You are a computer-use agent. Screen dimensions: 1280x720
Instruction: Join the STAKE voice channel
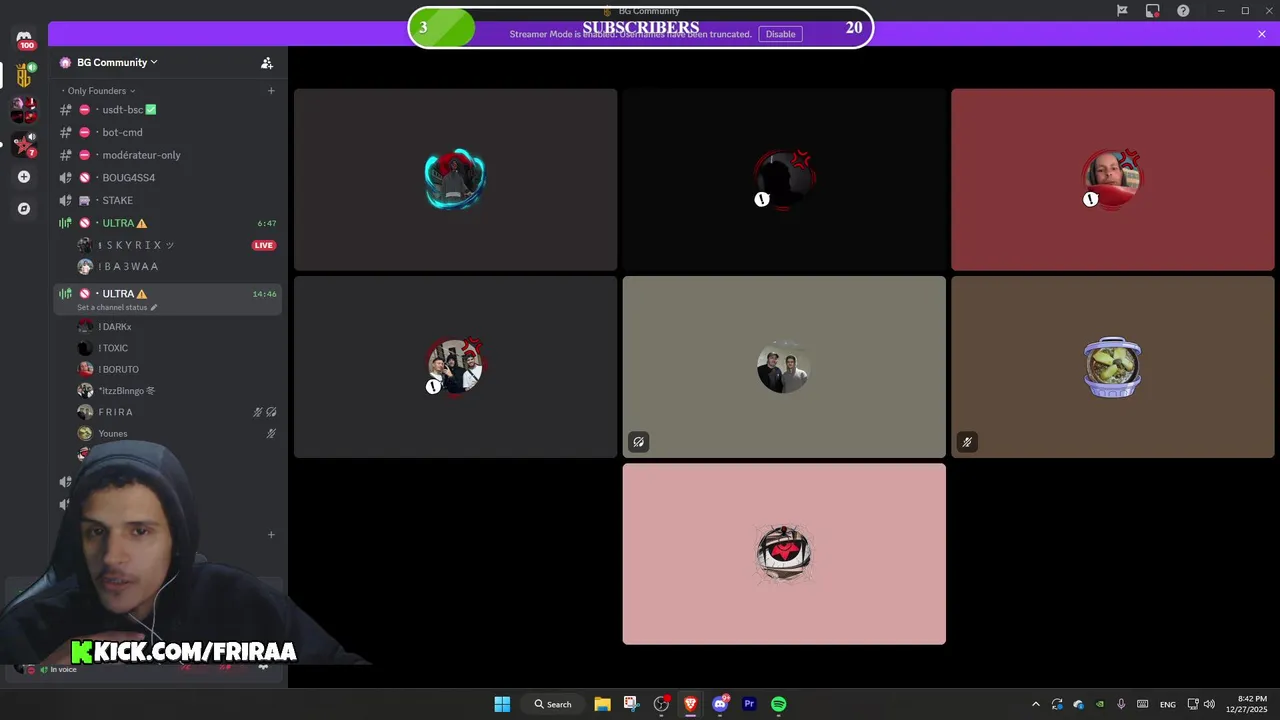point(167,200)
